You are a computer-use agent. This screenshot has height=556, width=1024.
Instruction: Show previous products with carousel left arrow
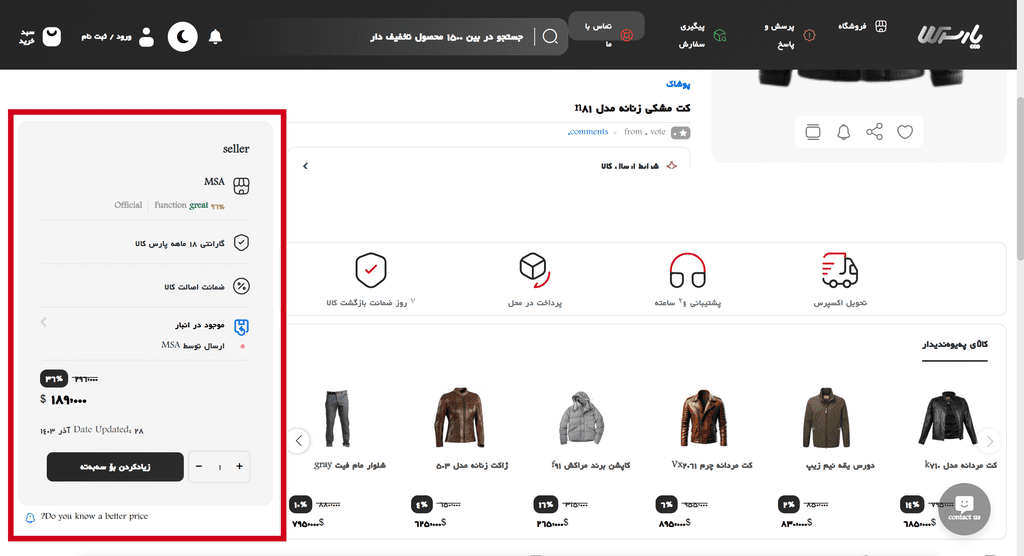tap(299, 441)
